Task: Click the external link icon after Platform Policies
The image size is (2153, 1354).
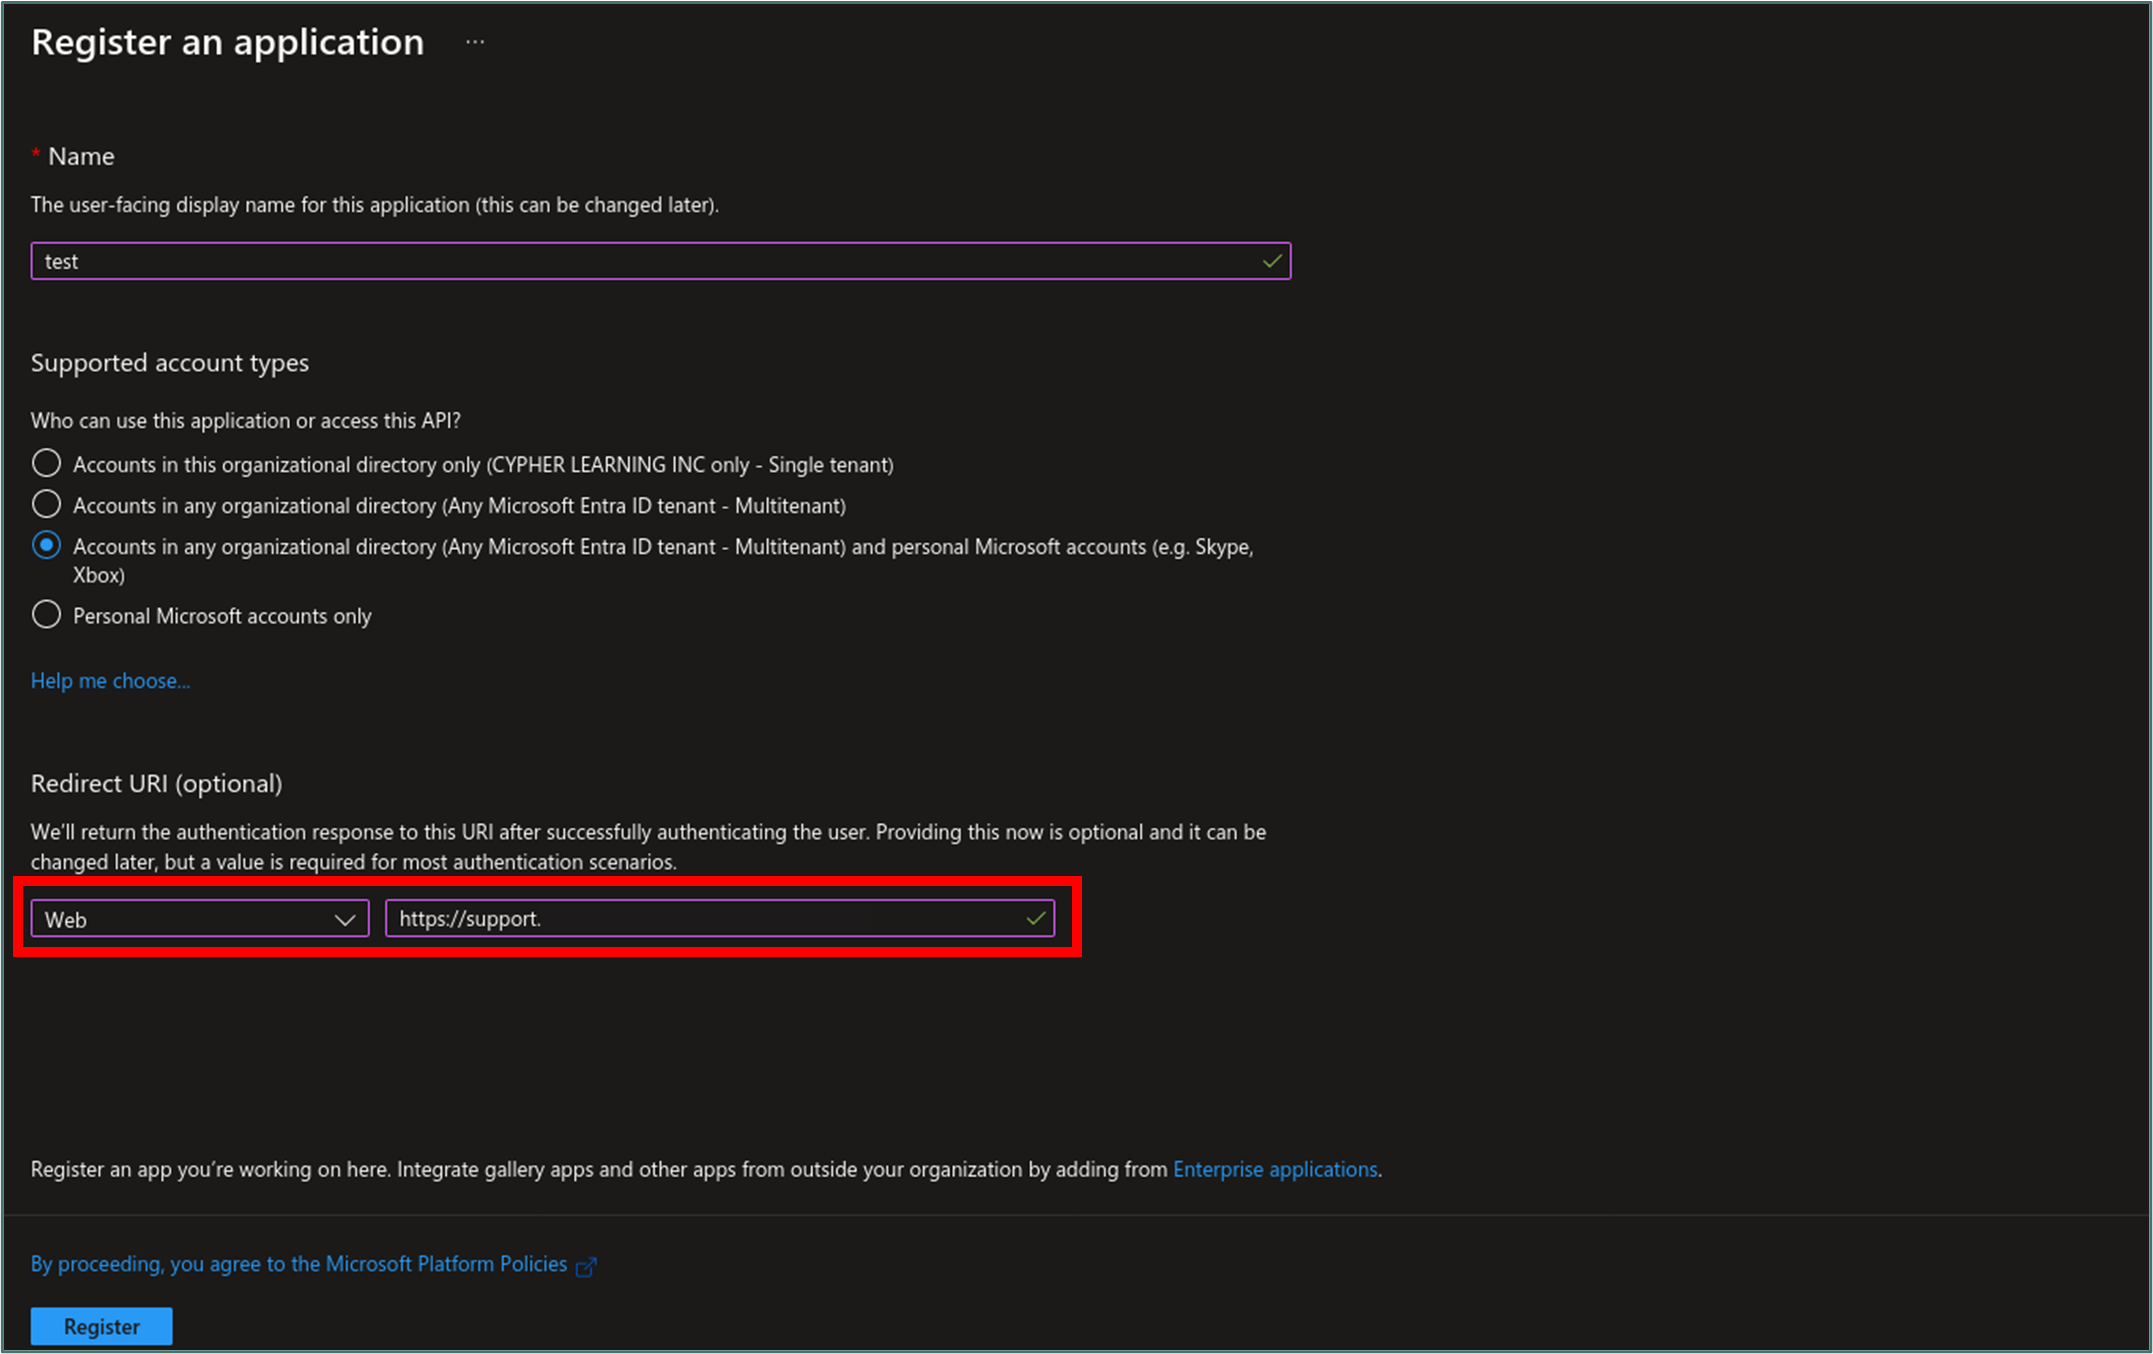Action: coord(587,1266)
